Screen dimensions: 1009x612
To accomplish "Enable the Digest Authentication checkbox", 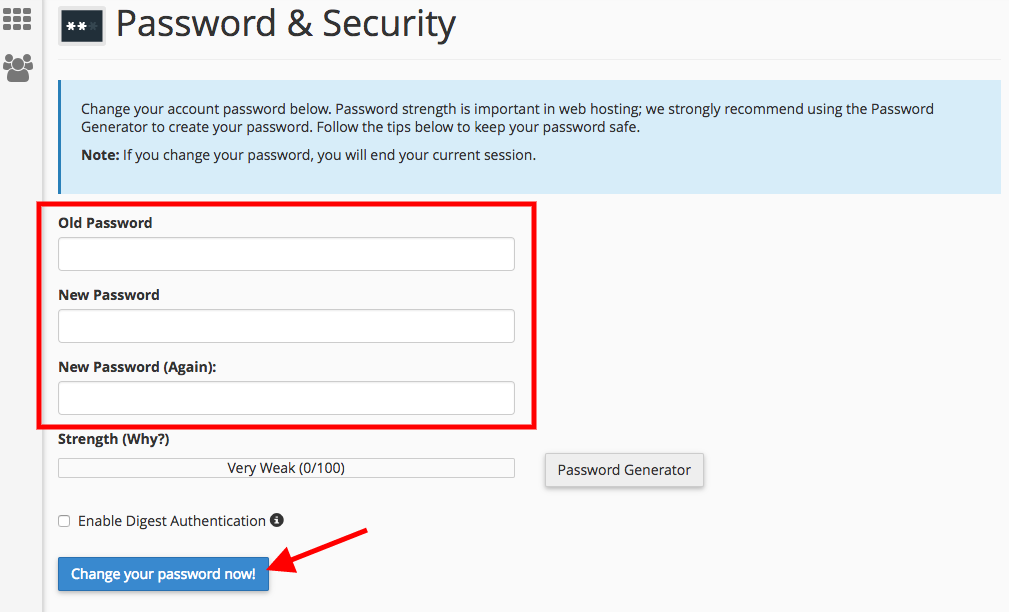I will click(64, 521).
